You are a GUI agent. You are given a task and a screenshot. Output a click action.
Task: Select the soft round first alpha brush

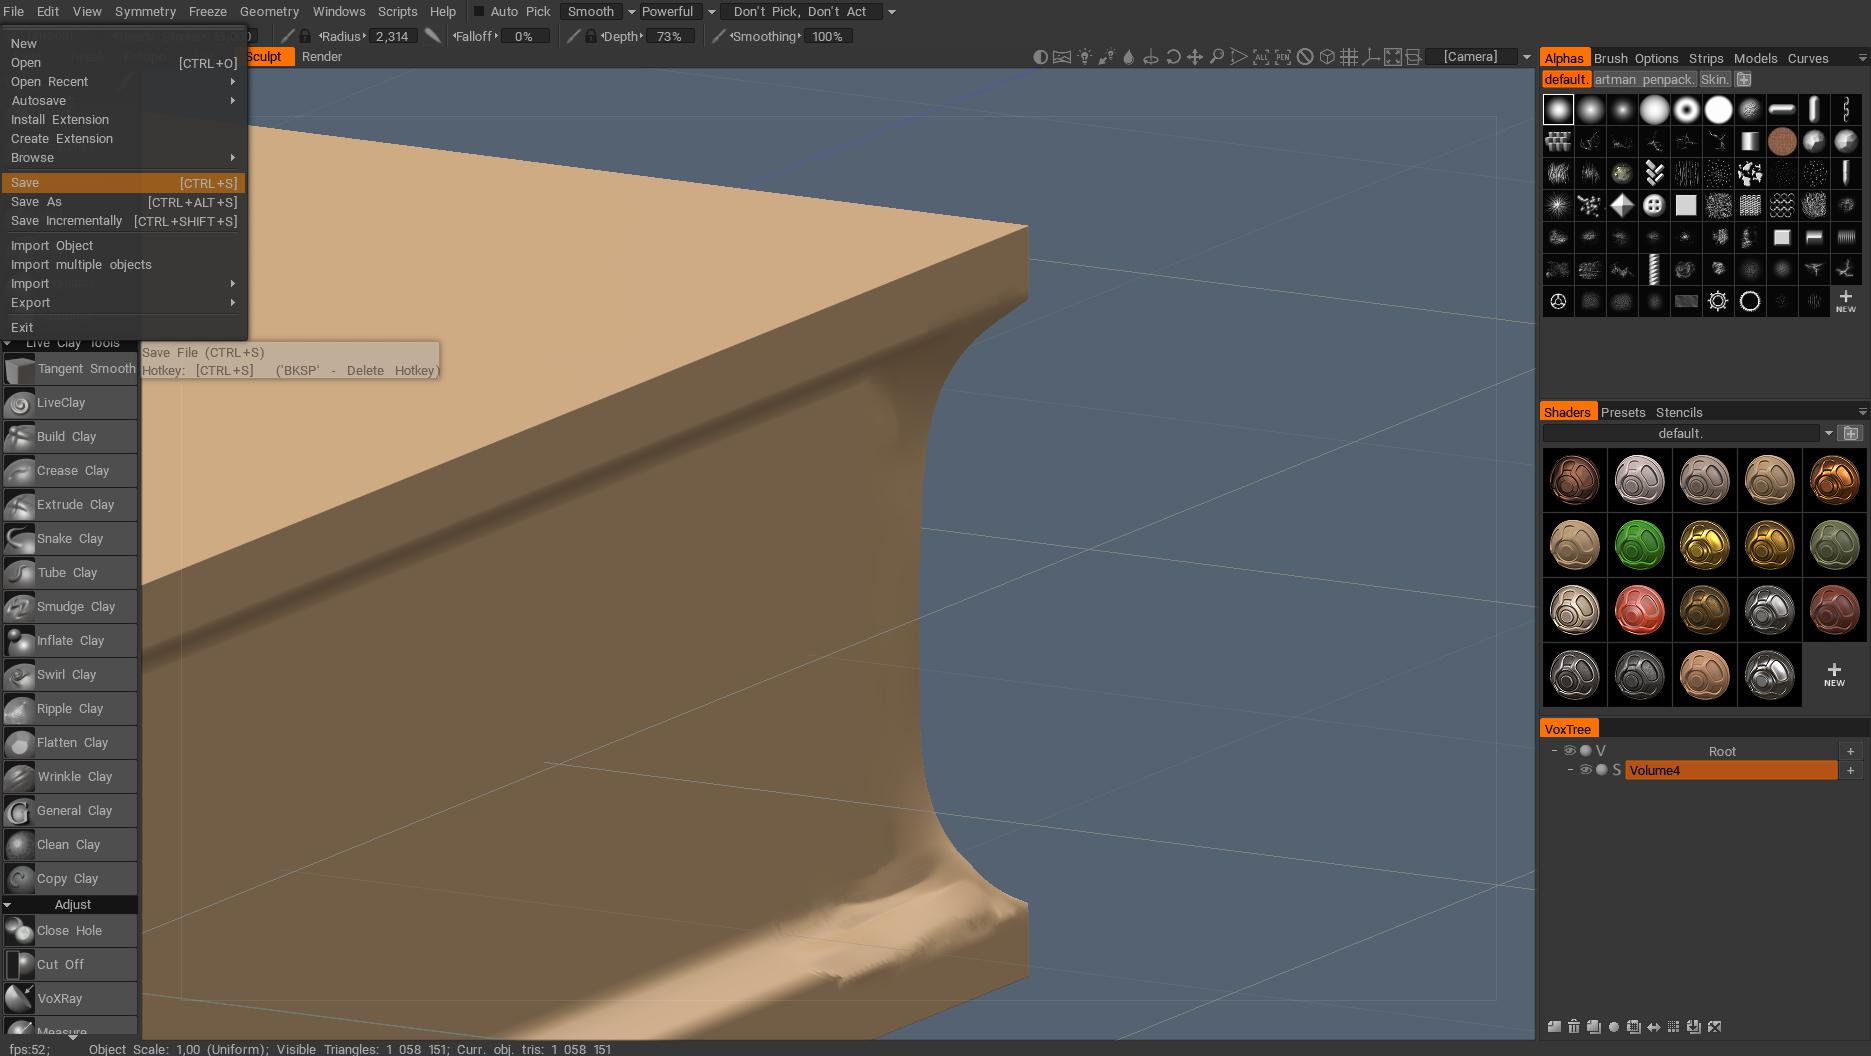point(1558,109)
